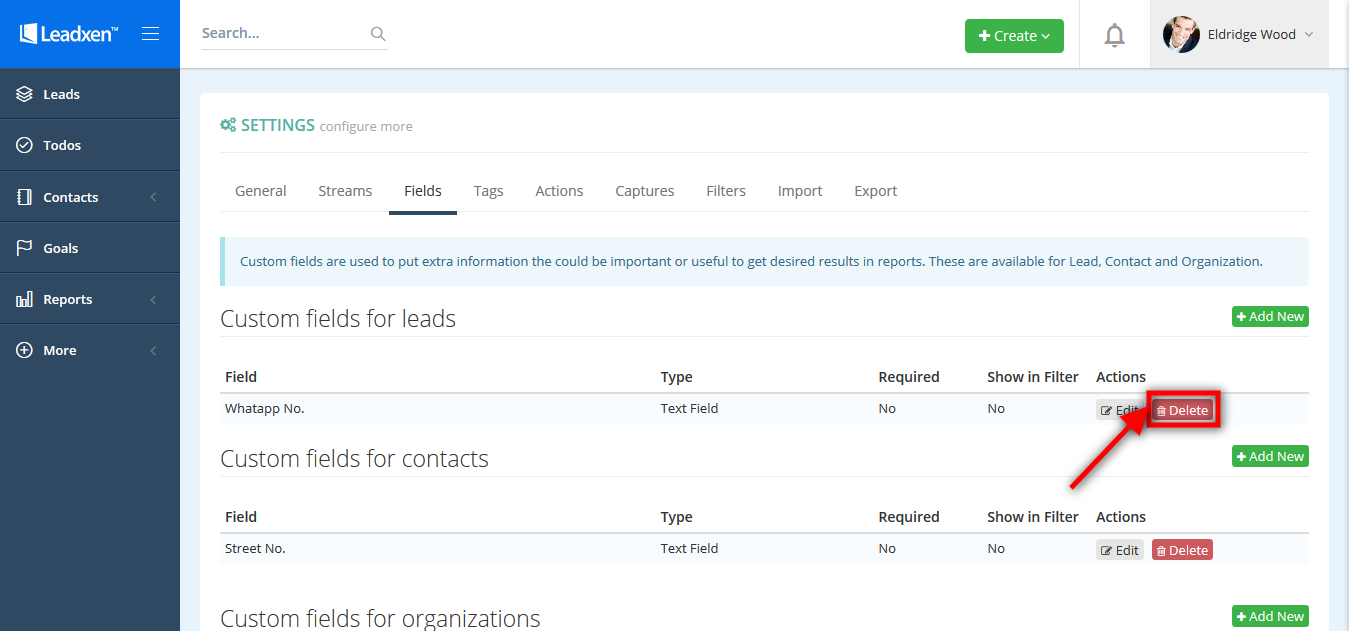Click the Todos checkmark icon

point(25,145)
